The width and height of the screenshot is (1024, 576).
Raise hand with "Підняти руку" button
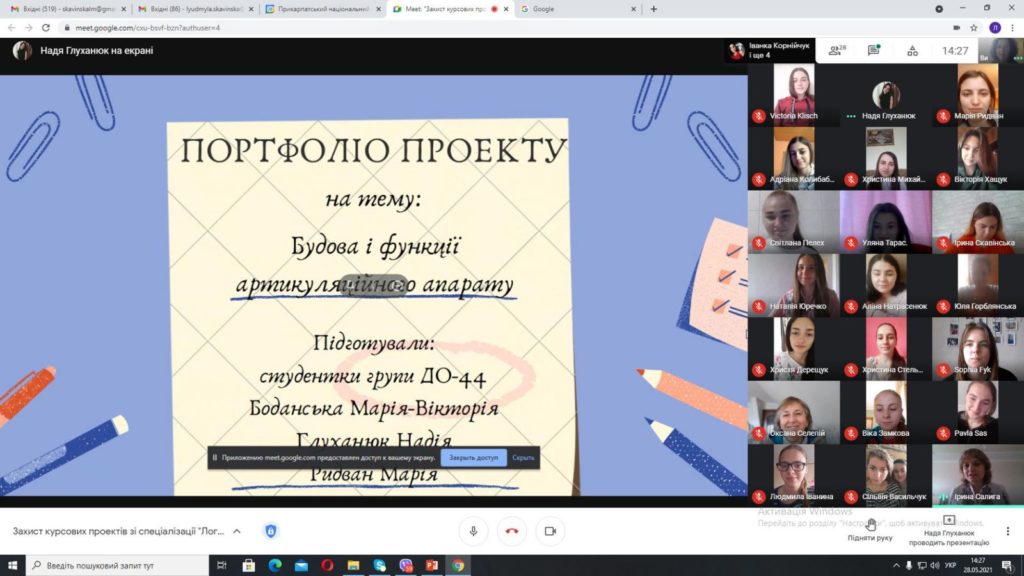point(870,529)
